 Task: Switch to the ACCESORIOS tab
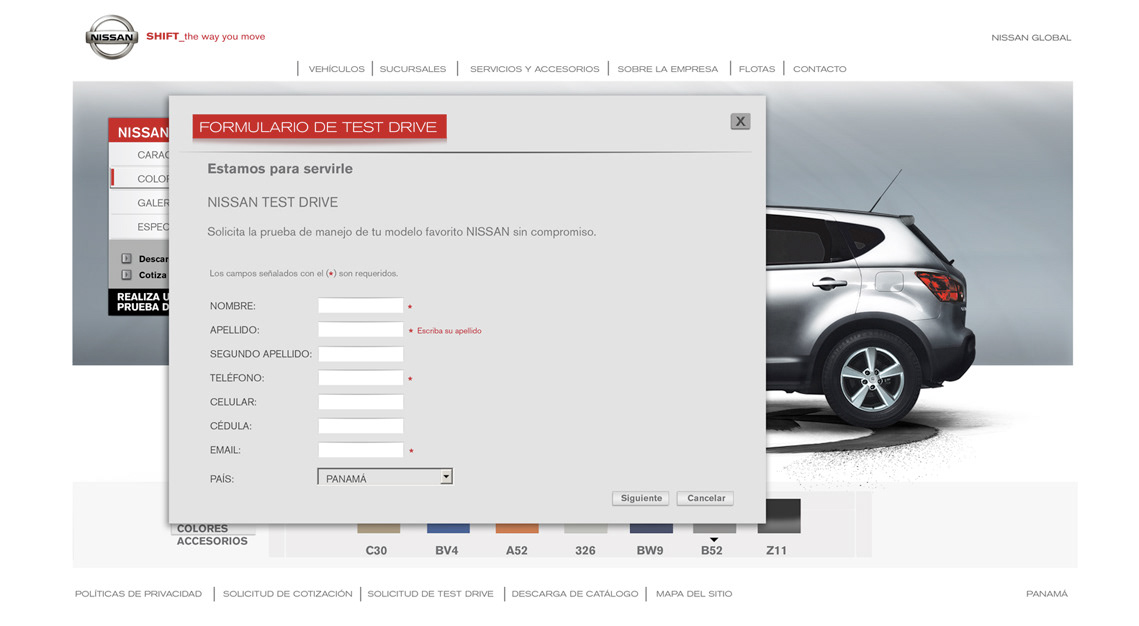click(212, 541)
